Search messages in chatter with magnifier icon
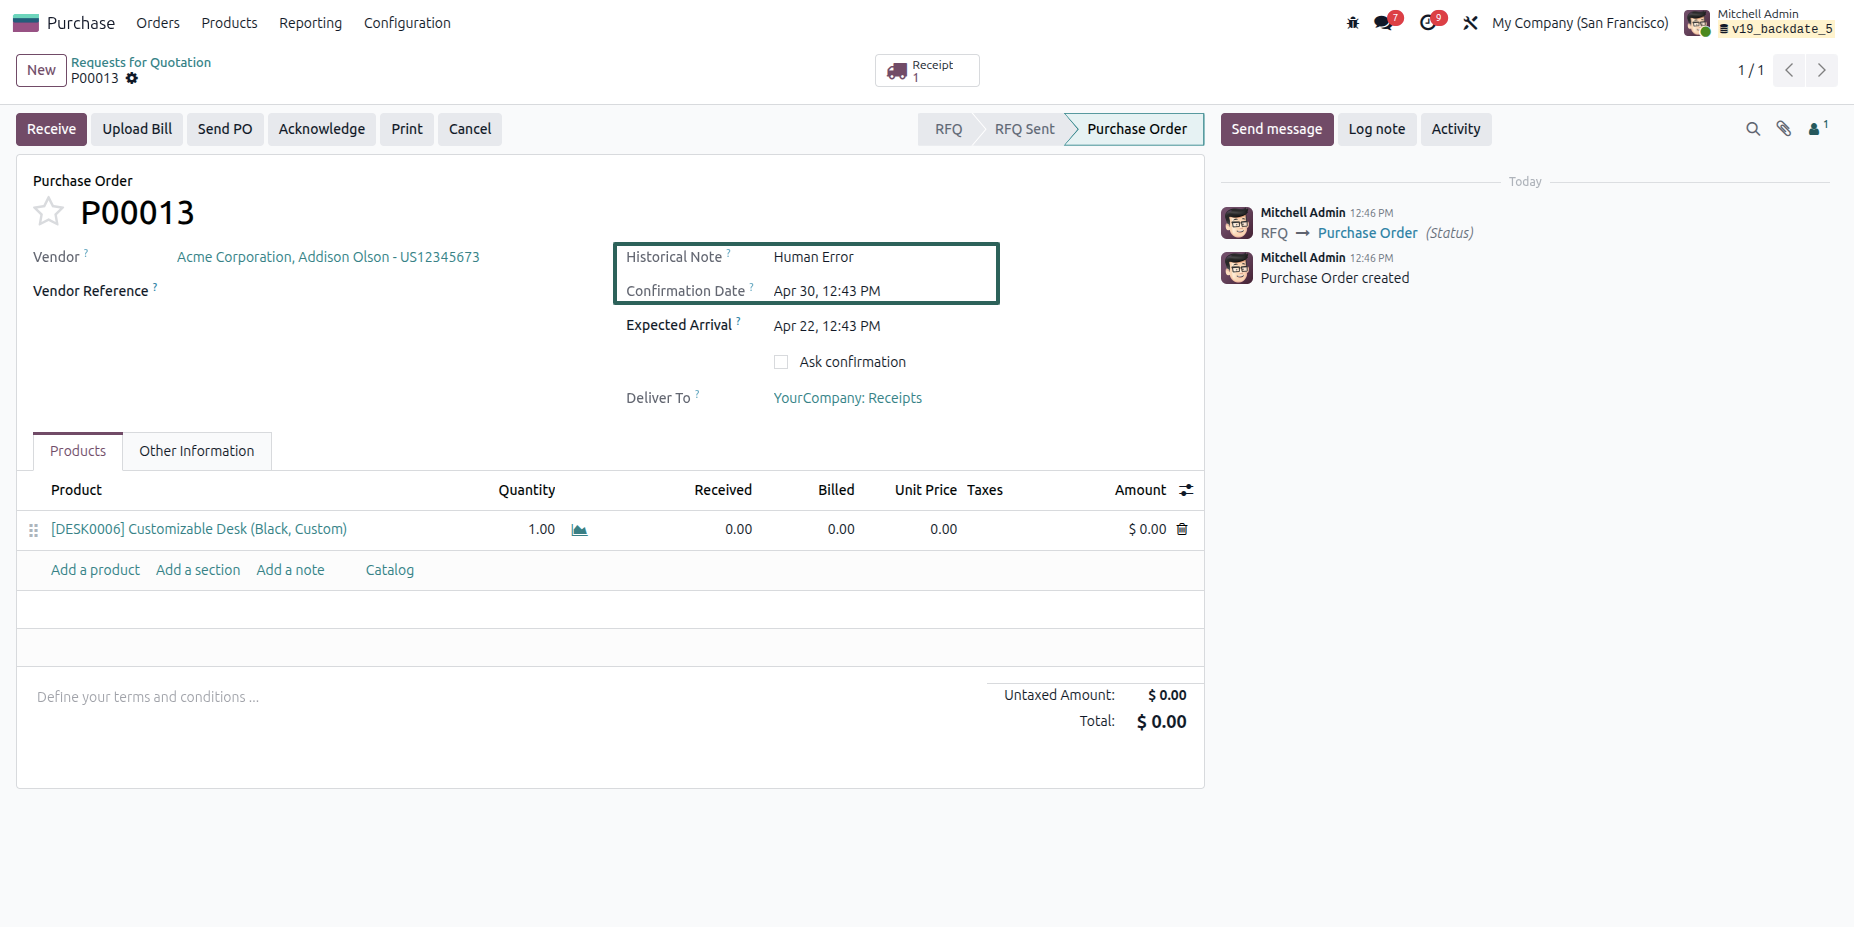The width and height of the screenshot is (1854, 927). click(1753, 129)
